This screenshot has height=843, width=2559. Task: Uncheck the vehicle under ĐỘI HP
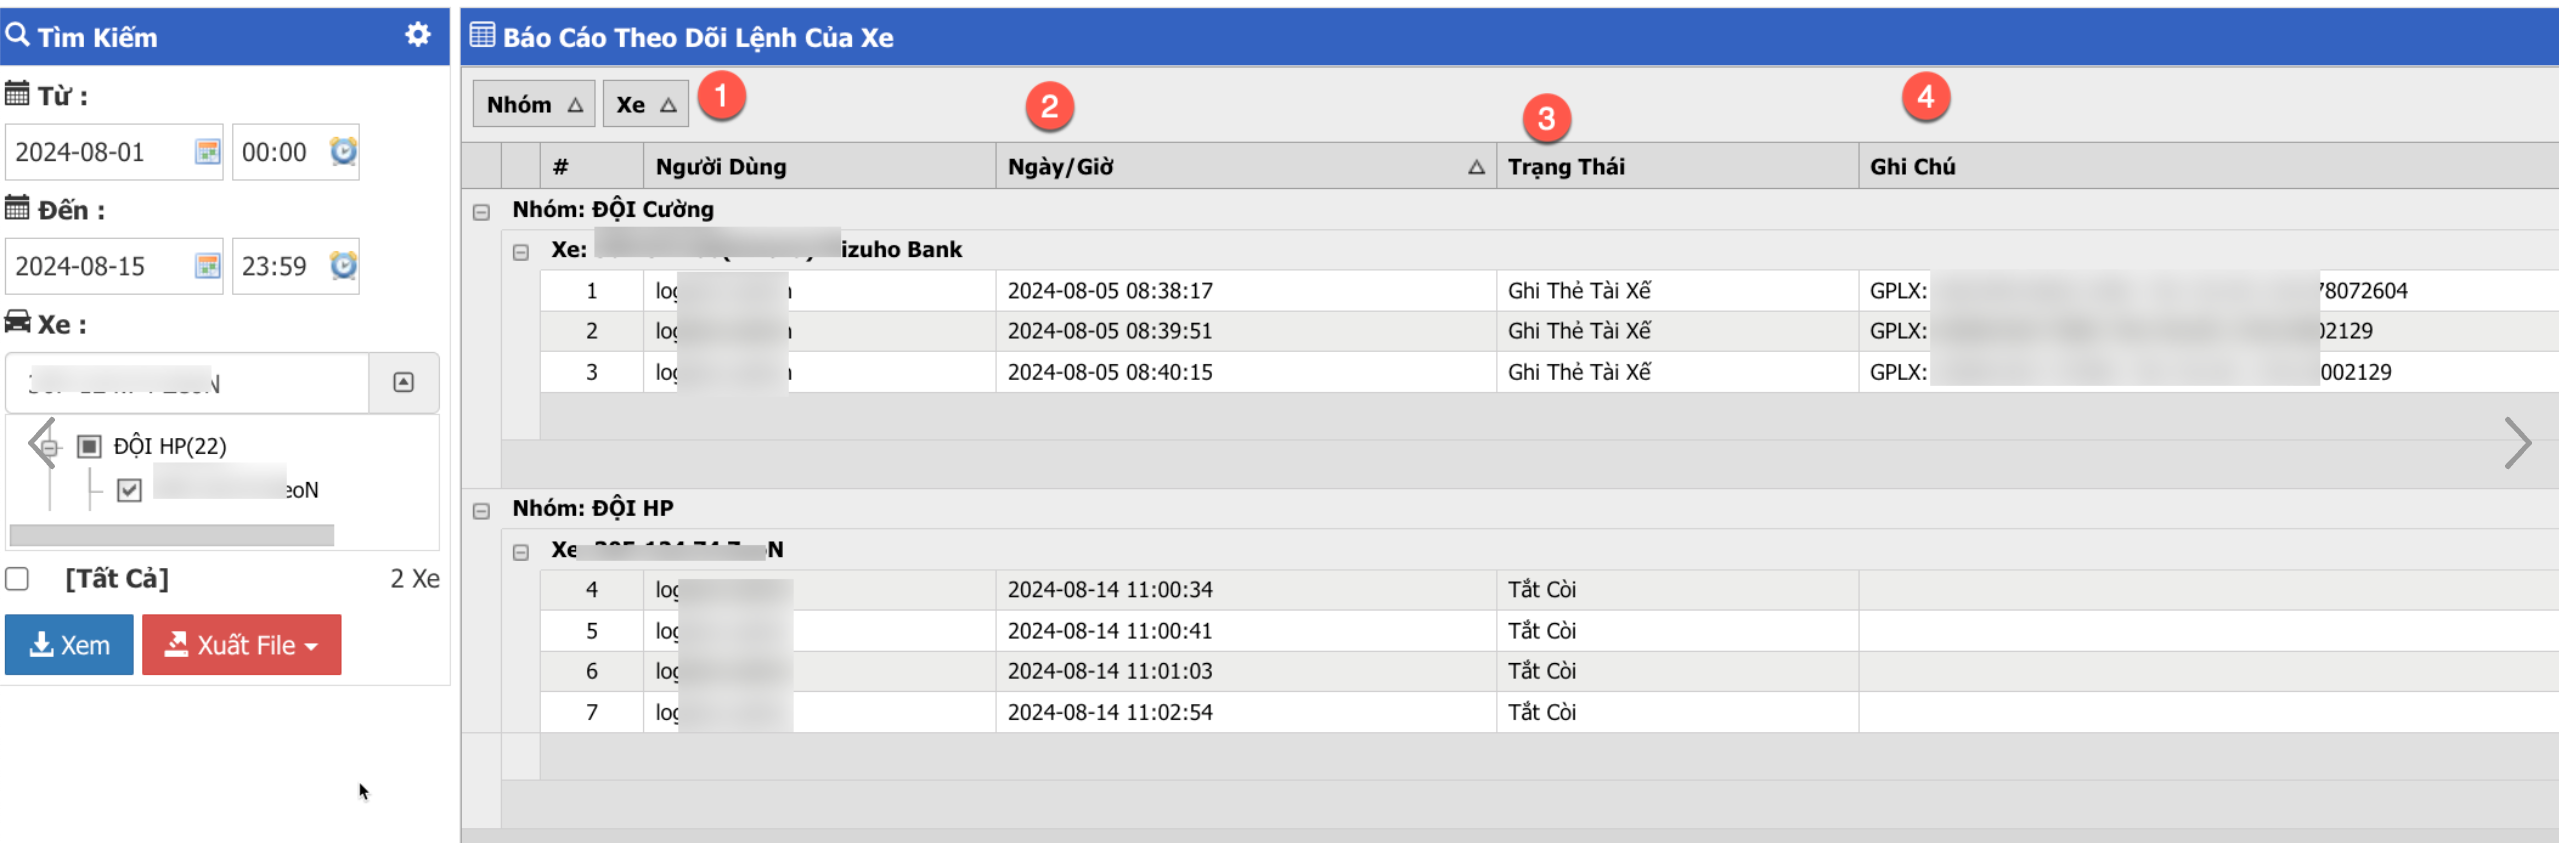click(129, 490)
